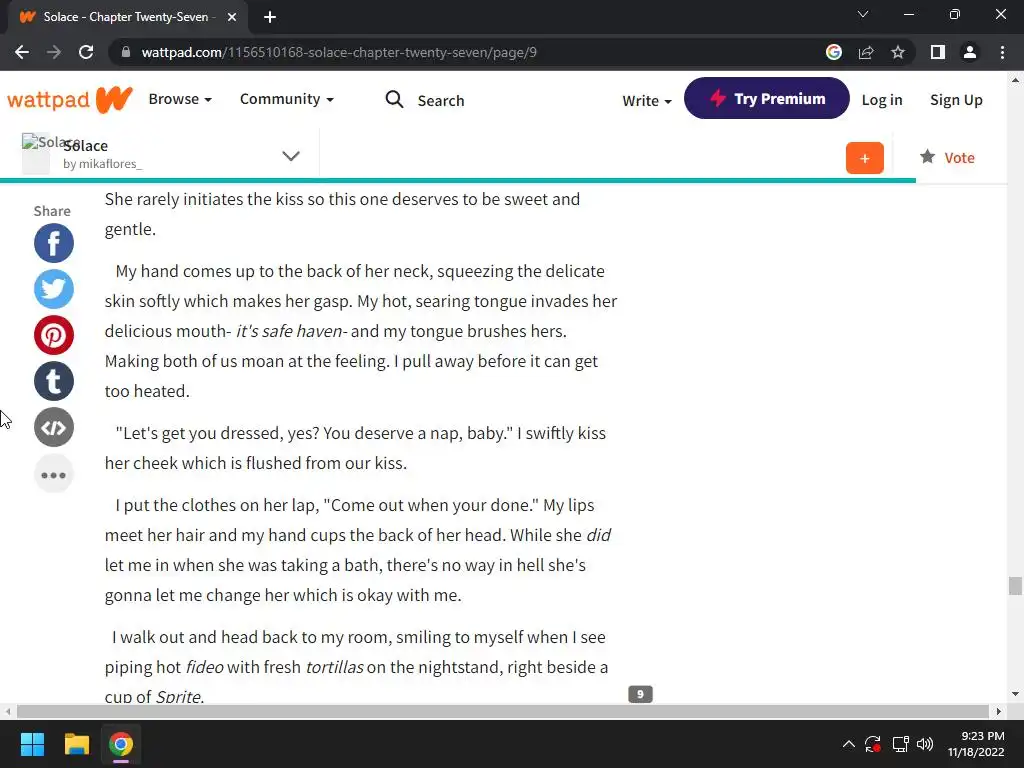Expand Community menu

287,99
